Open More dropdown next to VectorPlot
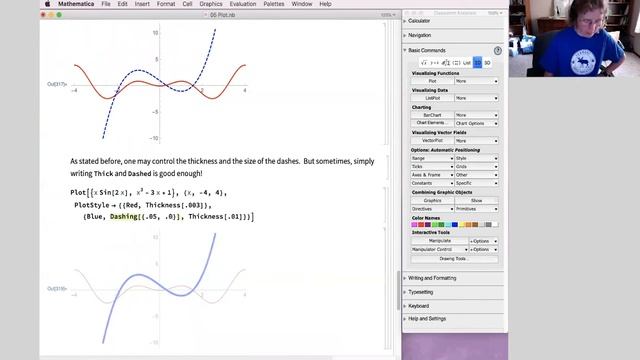Image resolution: width=640 pixels, height=360 pixels. [x=476, y=140]
